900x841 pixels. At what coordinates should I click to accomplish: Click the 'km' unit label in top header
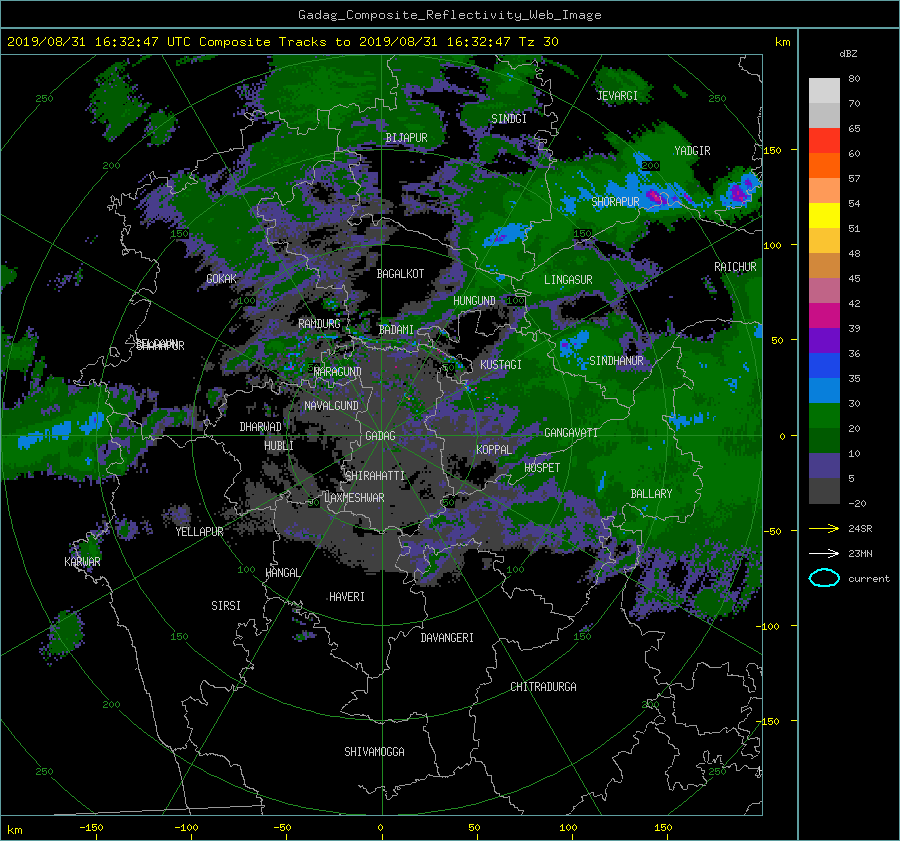pyautogui.click(x=782, y=42)
